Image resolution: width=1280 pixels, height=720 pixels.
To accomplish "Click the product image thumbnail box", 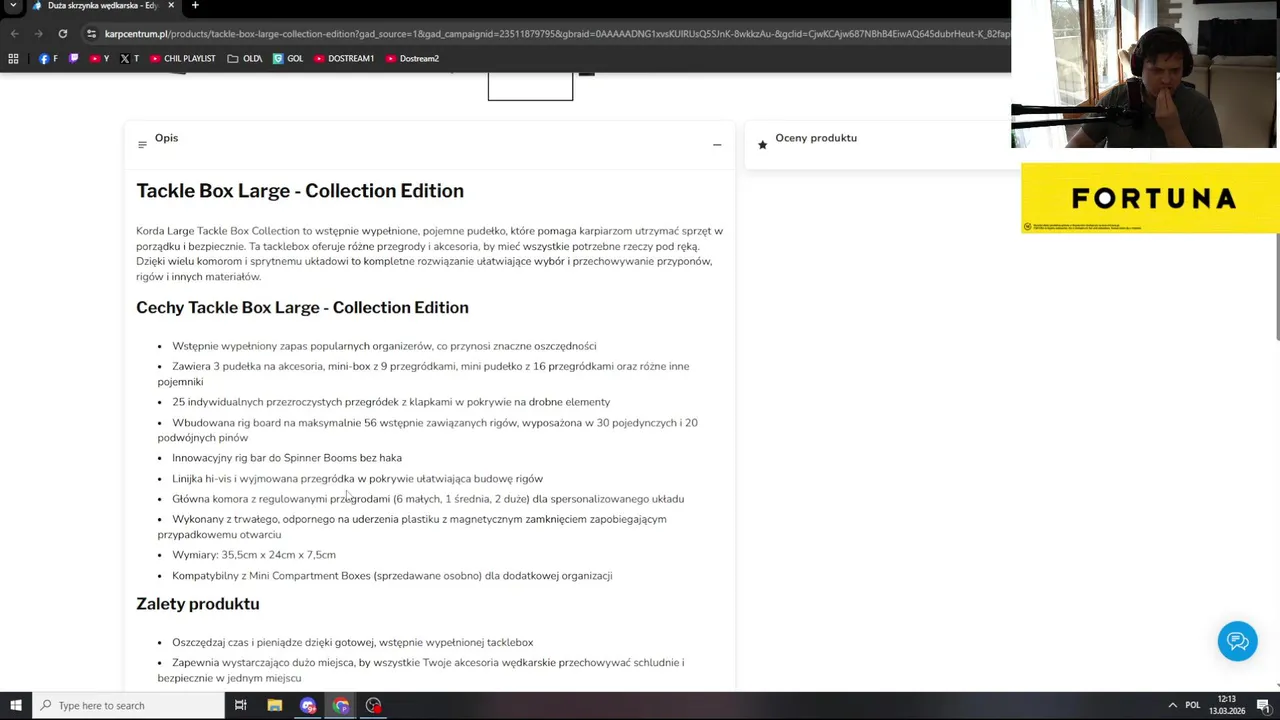I will [x=530, y=86].
